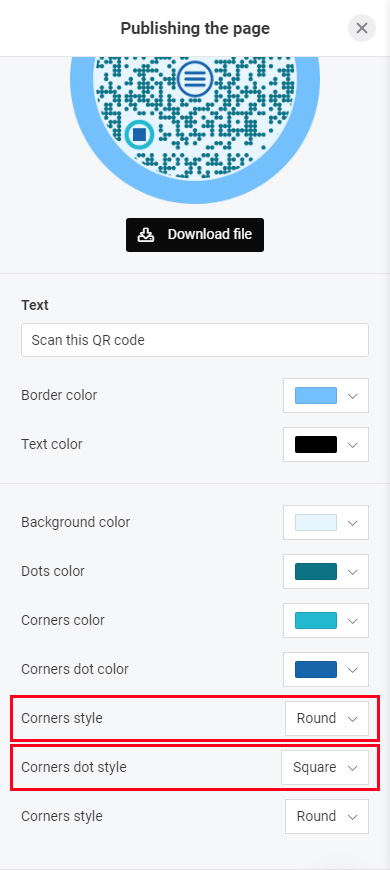Open the Corners dot color blue swatch
This screenshot has height=870, width=390.
click(x=316, y=669)
